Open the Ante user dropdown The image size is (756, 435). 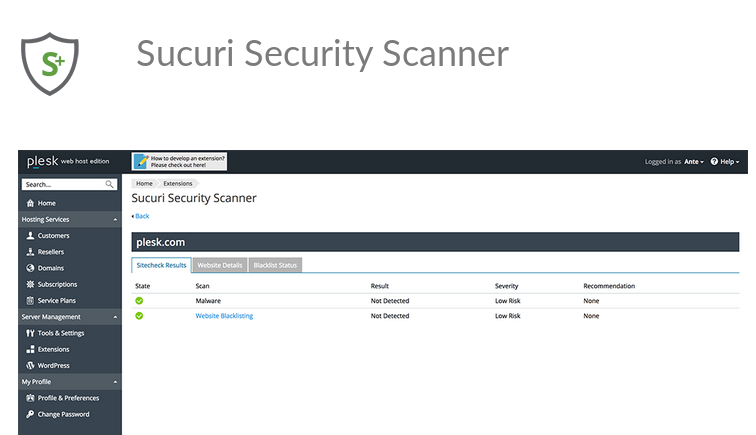coord(694,162)
